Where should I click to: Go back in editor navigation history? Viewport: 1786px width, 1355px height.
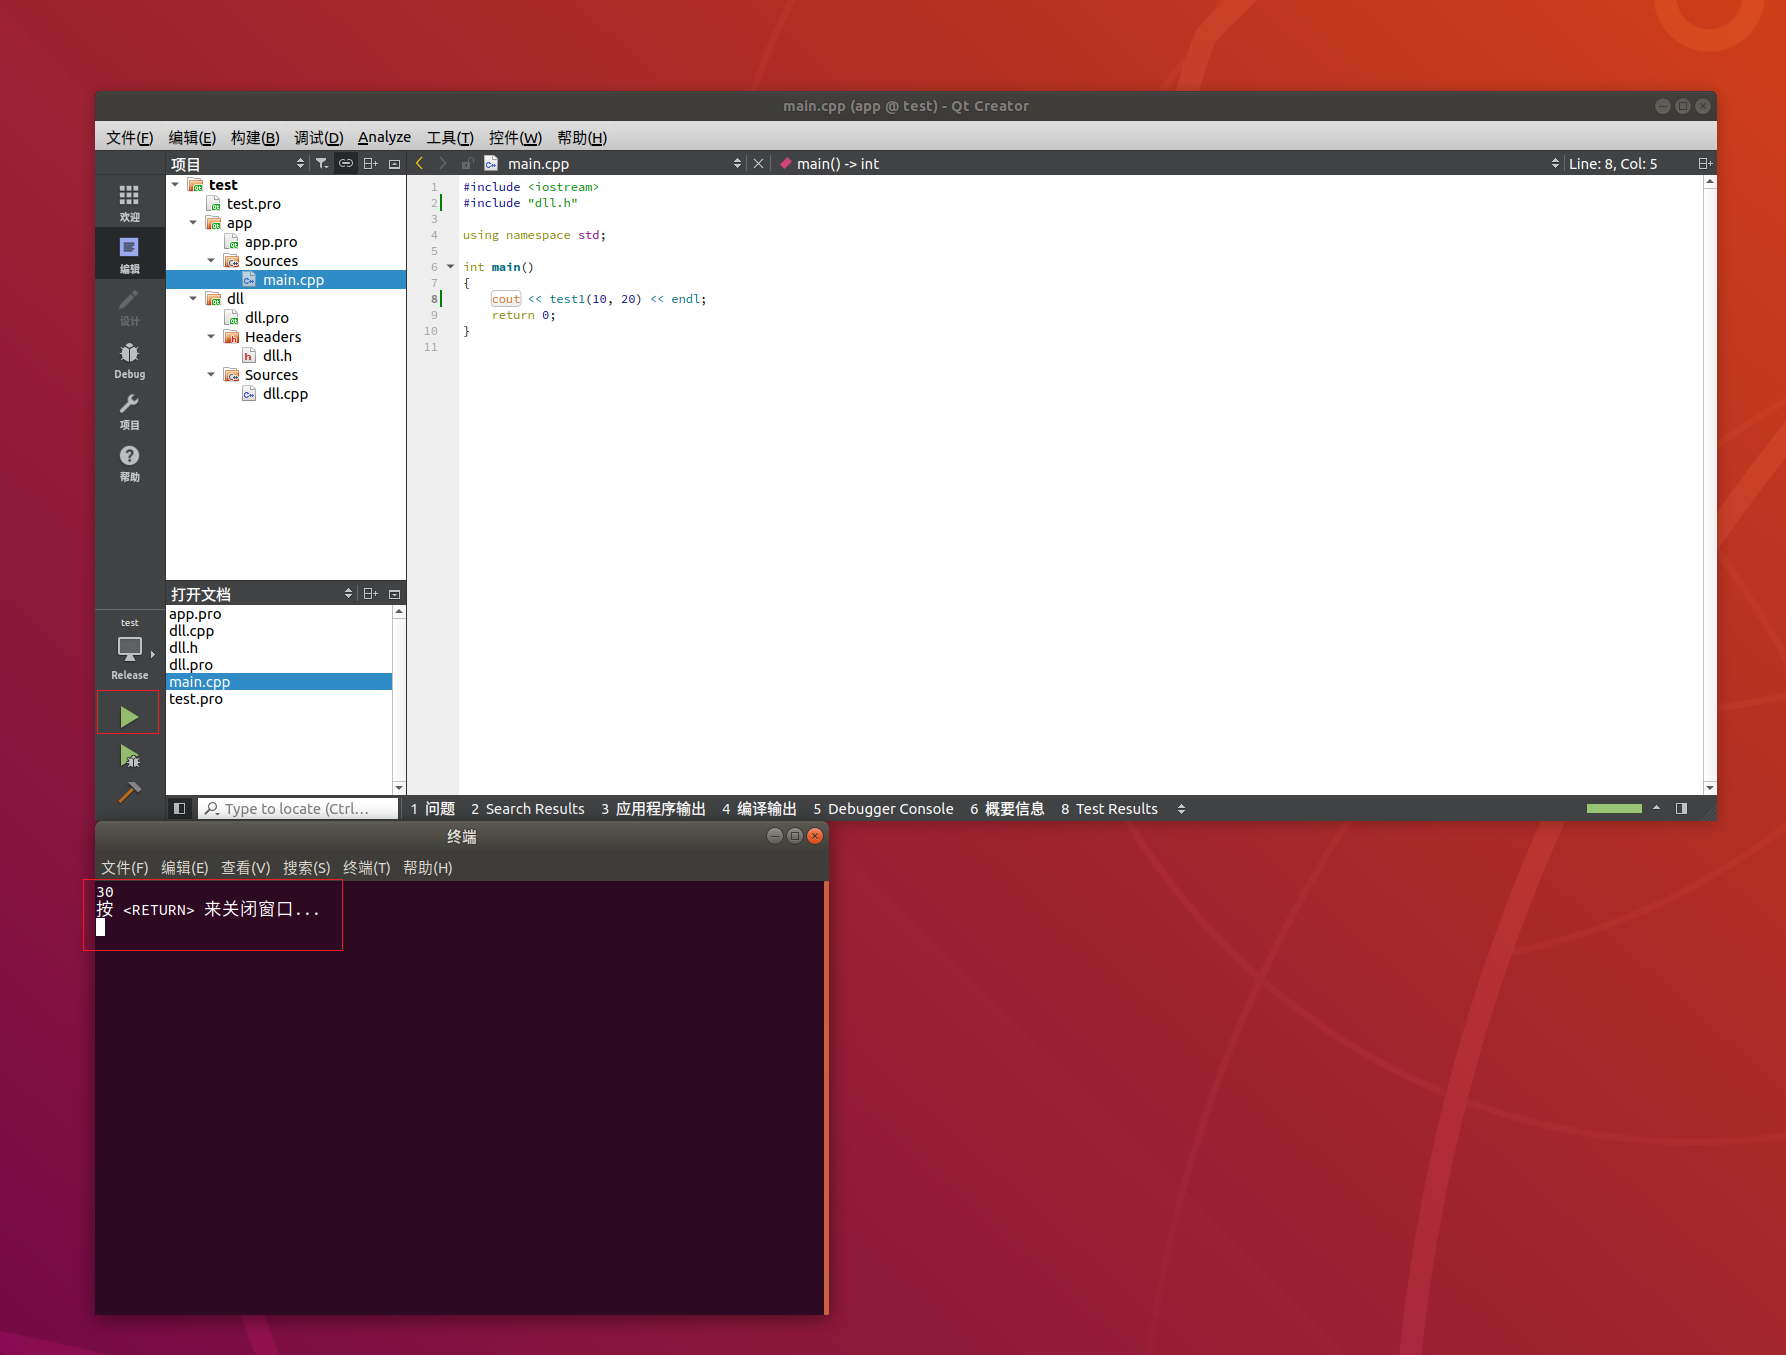tap(420, 163)
